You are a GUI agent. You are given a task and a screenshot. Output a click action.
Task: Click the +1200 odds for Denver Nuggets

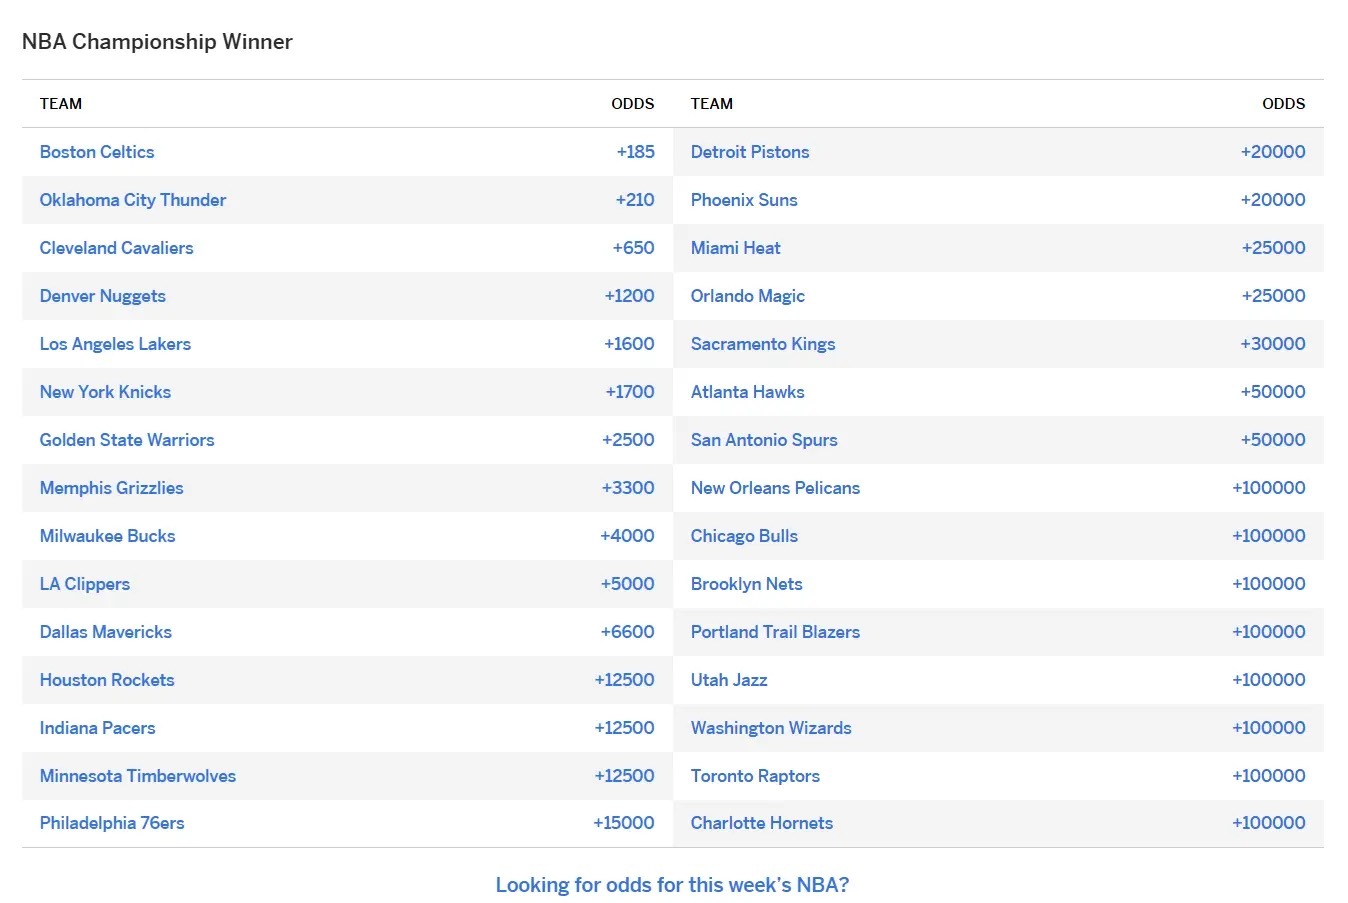pyautogui.click(x=630, y=296)
